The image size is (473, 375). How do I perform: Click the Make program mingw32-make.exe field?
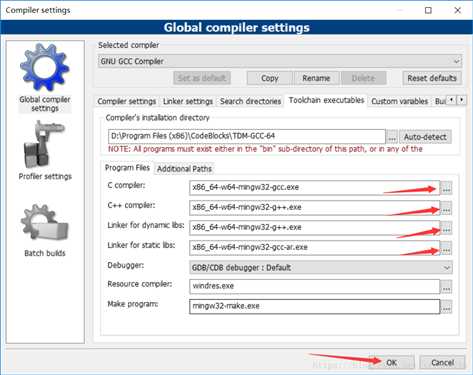[x=314, y=306]
